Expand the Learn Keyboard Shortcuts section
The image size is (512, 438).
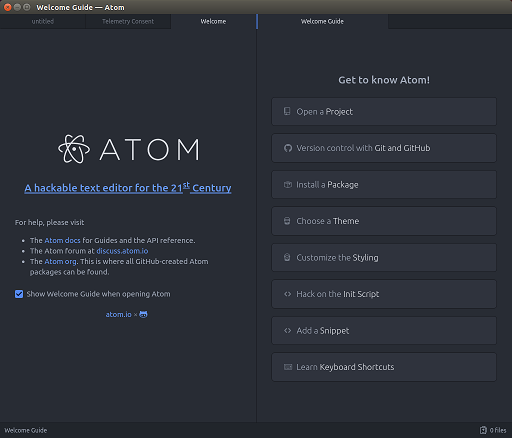384,367
